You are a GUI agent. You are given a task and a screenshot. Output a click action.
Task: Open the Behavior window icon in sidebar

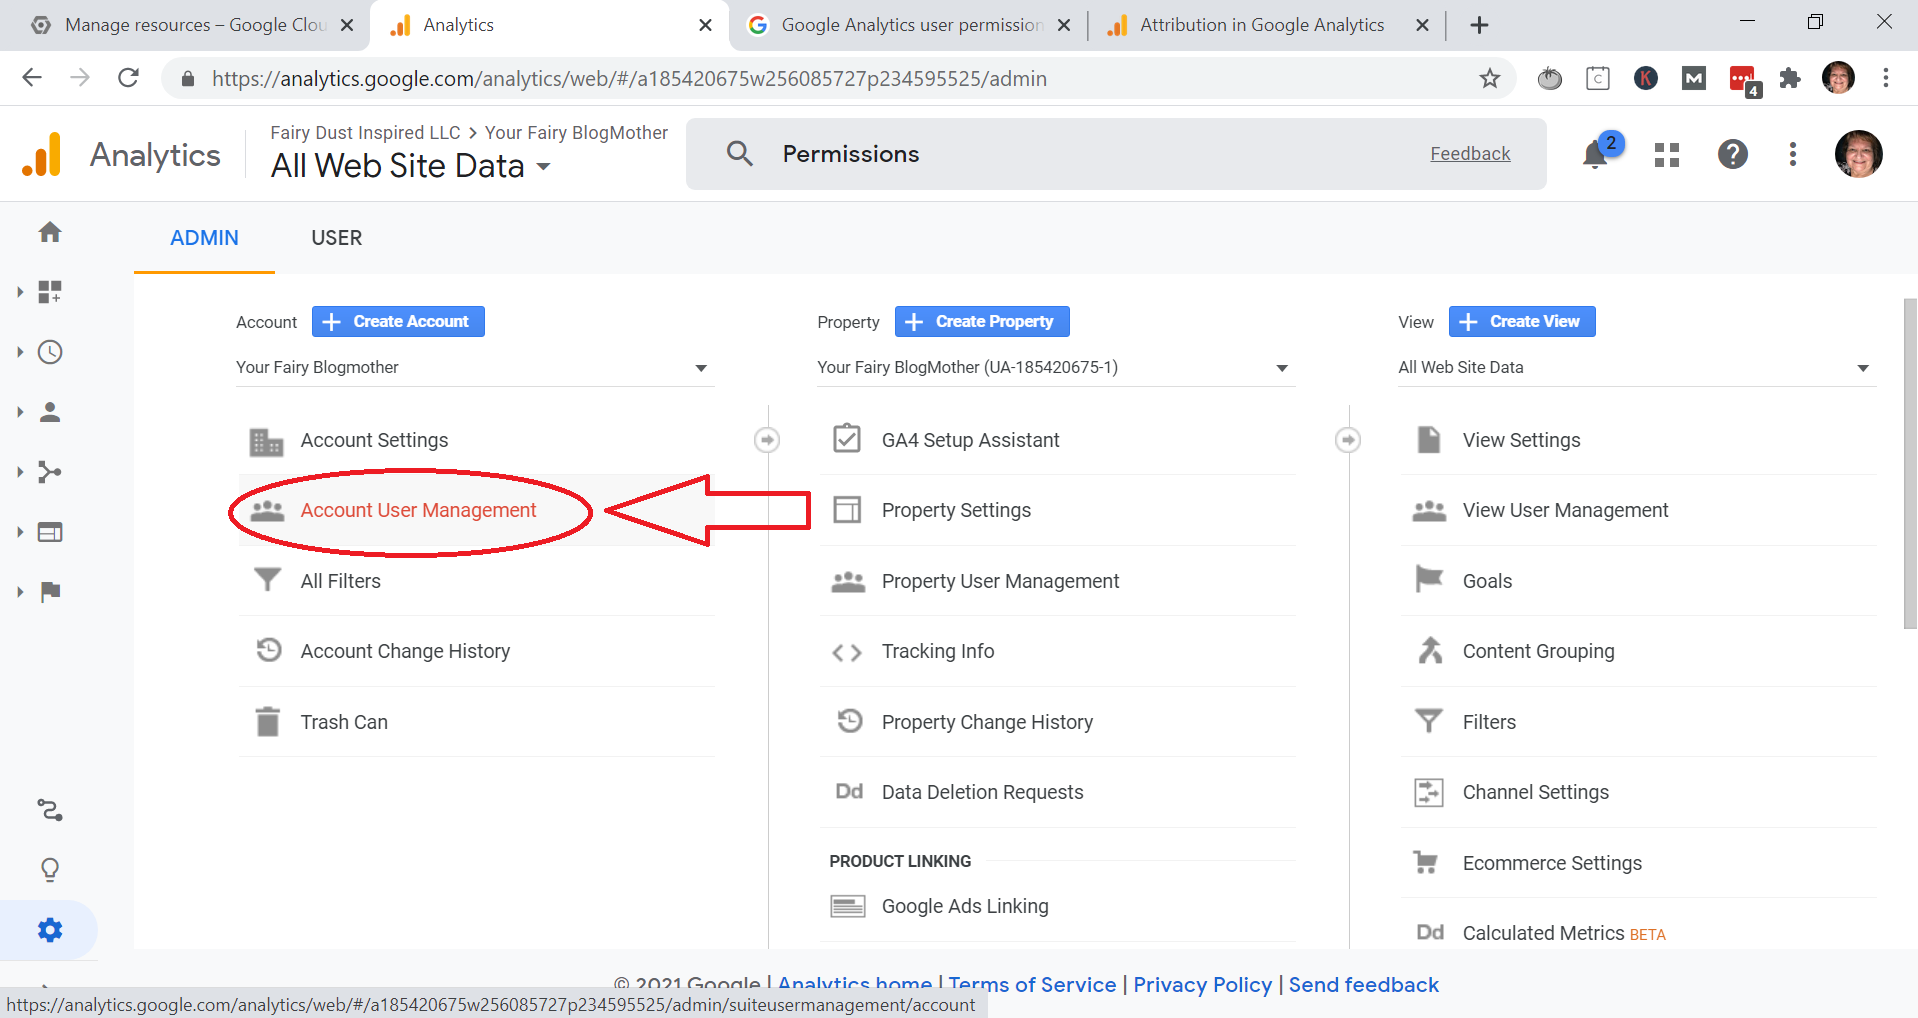(x=50, y=532)
